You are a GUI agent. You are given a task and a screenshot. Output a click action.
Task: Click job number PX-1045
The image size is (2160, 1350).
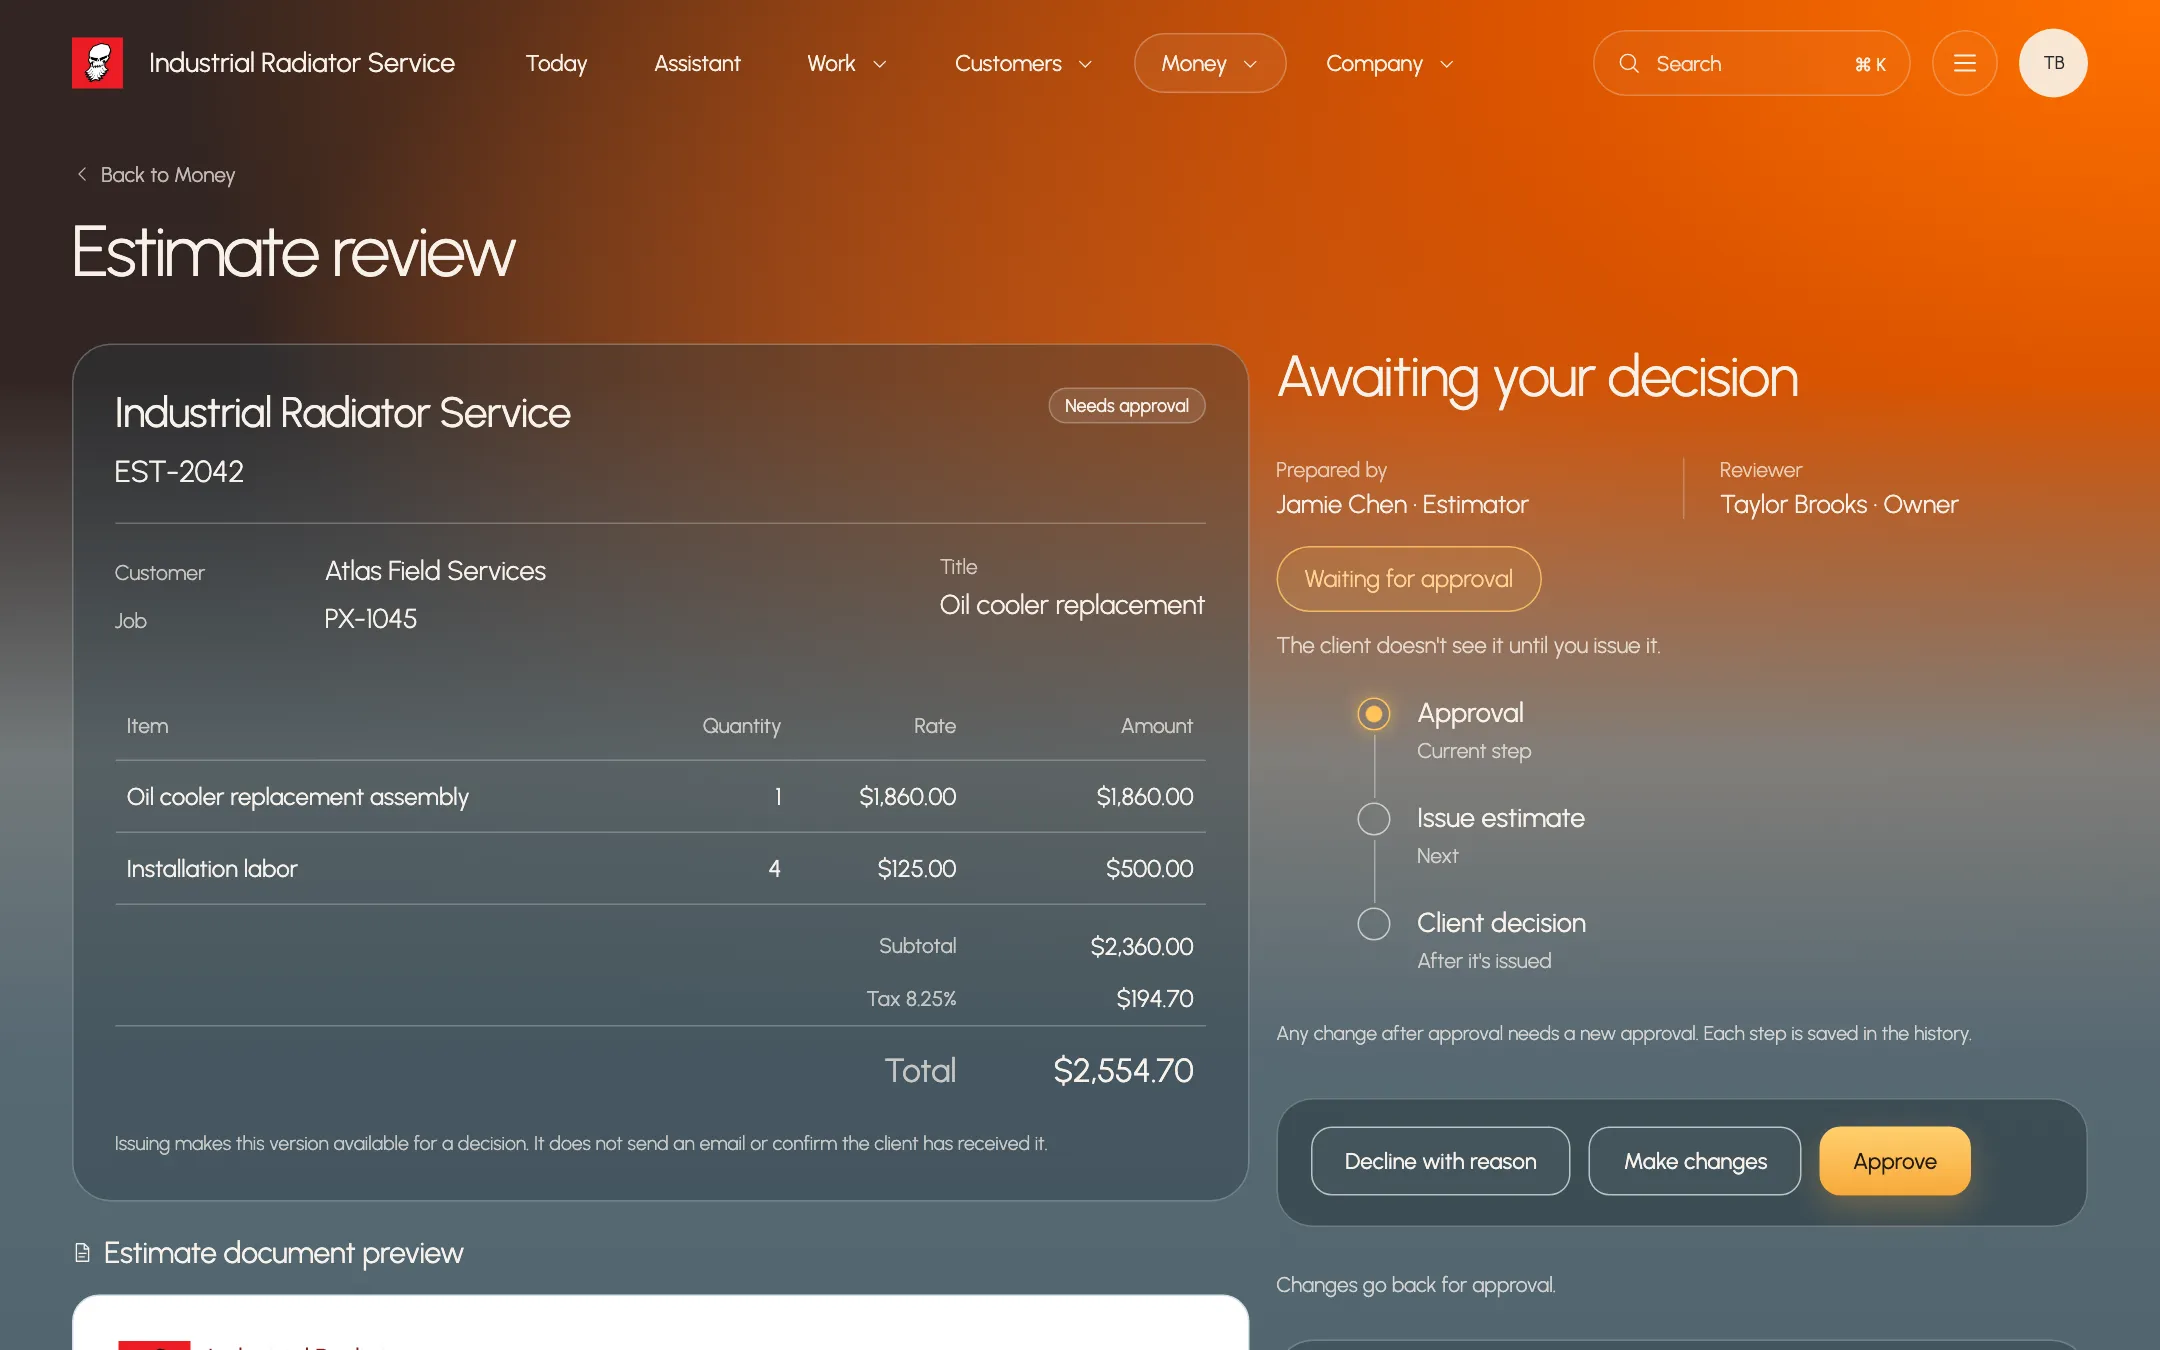click(370, 619)
